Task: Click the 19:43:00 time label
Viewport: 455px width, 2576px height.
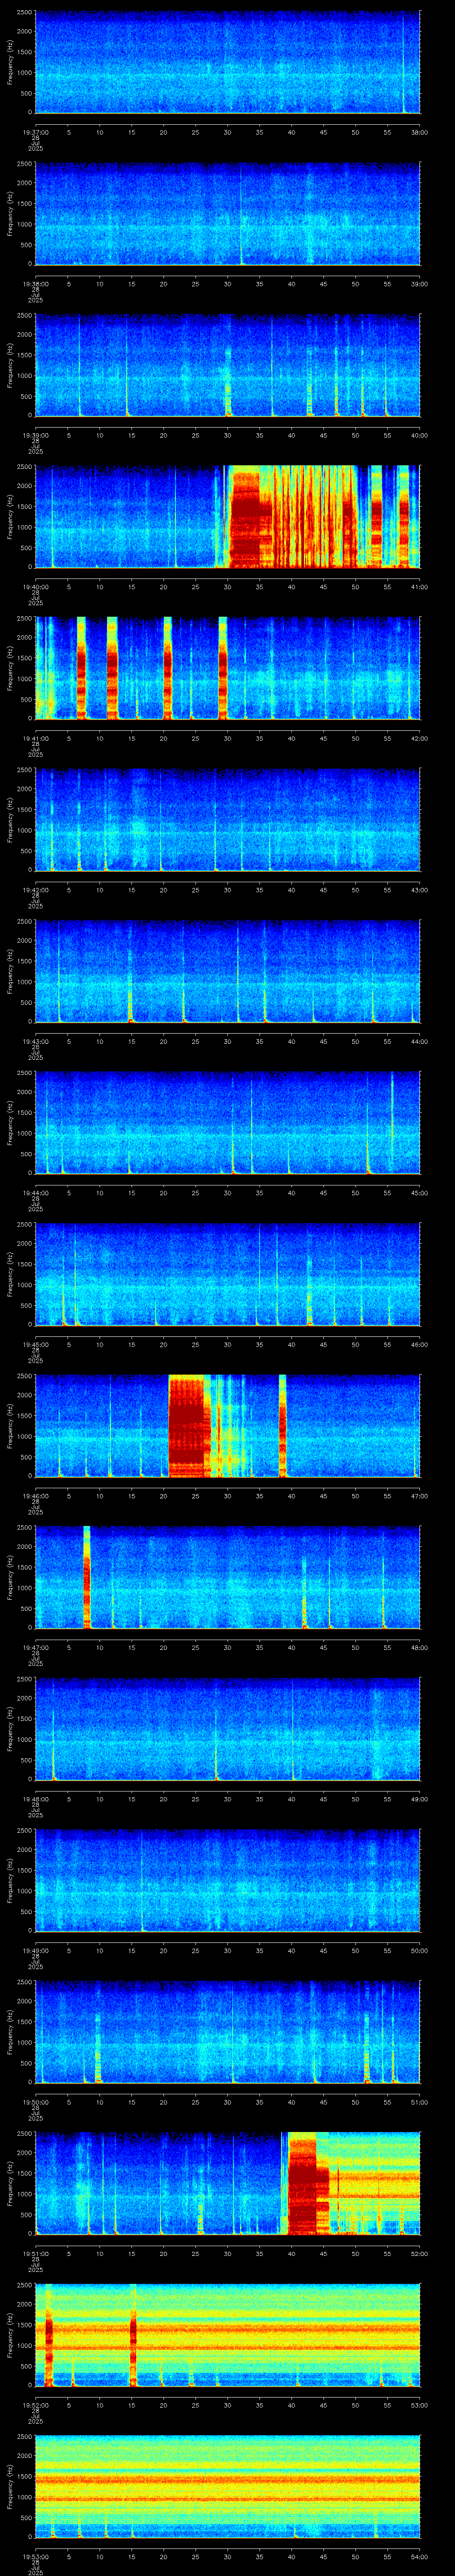Action: [35, 1041]
